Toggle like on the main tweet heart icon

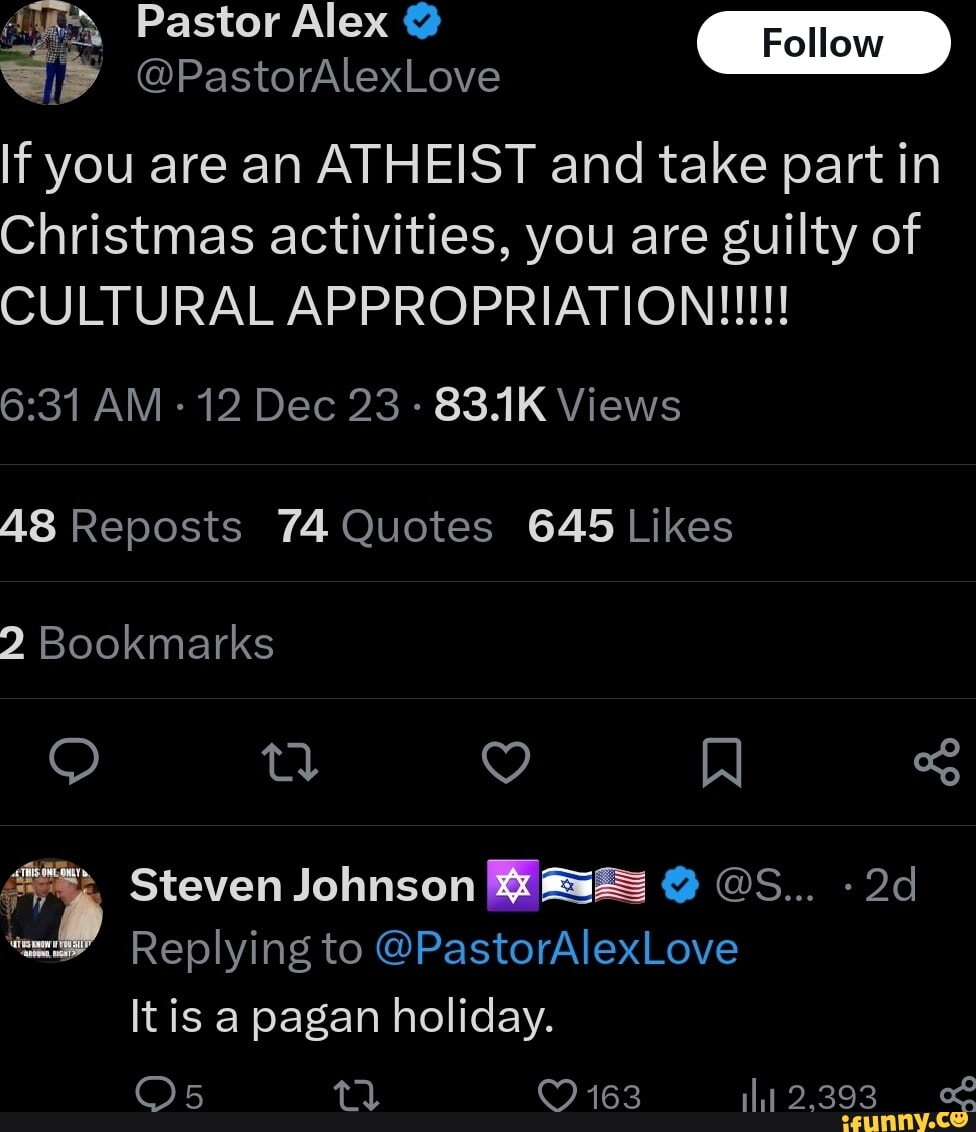[x=506, y=761]
